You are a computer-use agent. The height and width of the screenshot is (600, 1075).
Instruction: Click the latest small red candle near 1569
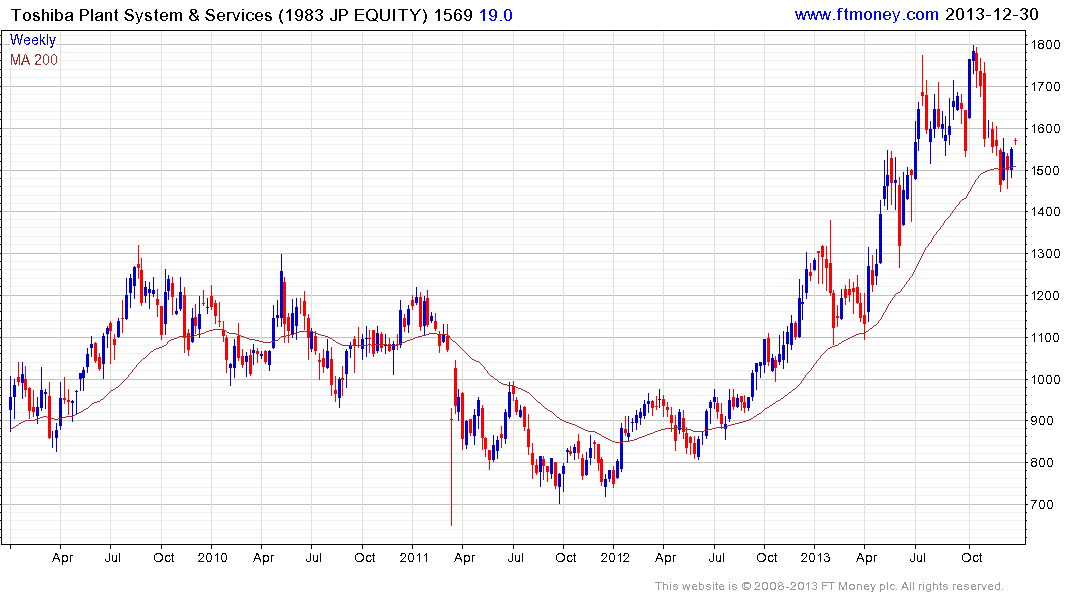[1015, 141]
